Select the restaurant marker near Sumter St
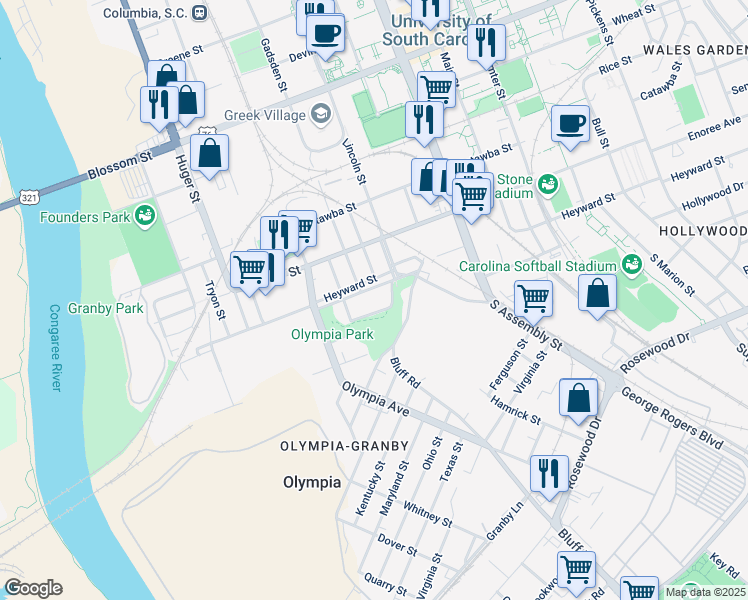 tap(486, 45)
